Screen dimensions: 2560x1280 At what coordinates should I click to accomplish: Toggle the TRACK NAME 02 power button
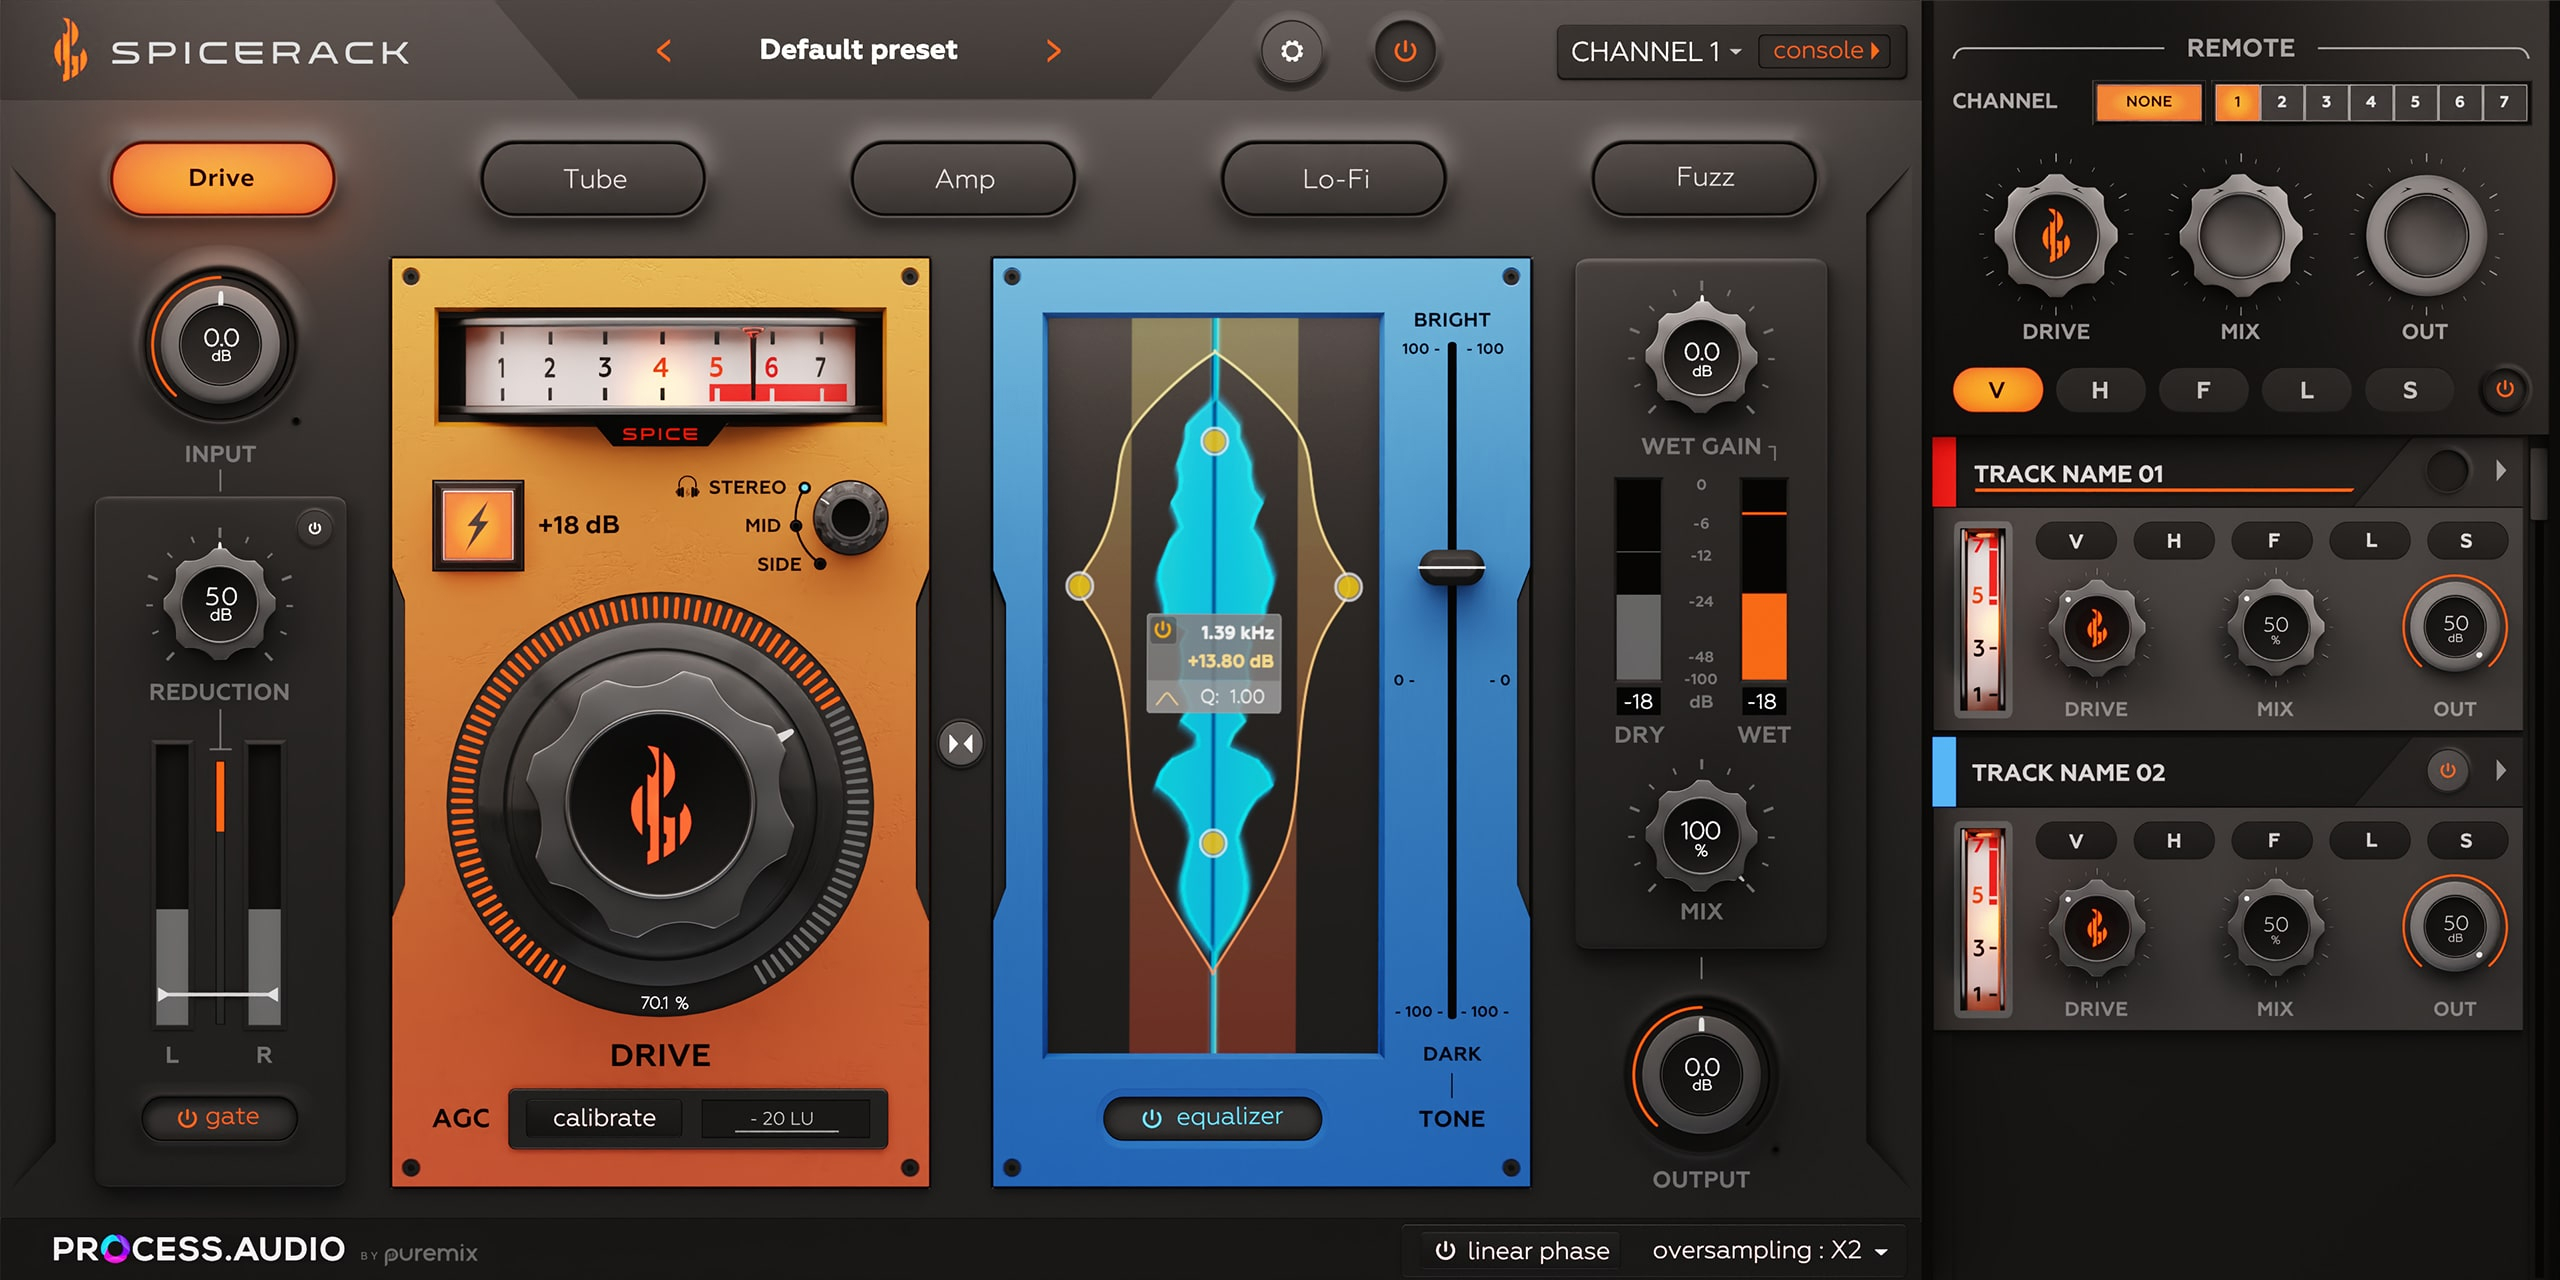pos(2447,771)
